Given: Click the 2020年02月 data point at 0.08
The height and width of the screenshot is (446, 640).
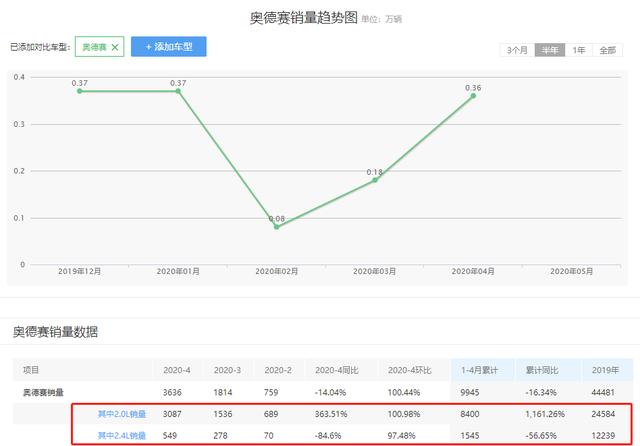Looking at the screenshot, I should point(276,227).
